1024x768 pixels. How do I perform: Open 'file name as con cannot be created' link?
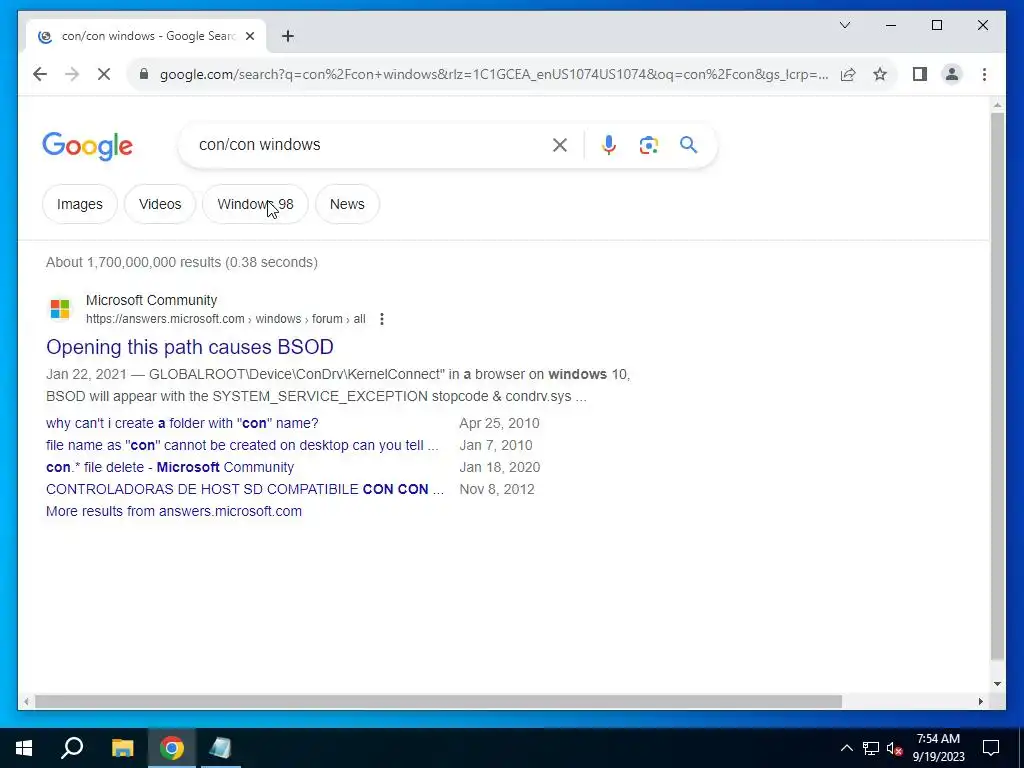click(242, 445)
